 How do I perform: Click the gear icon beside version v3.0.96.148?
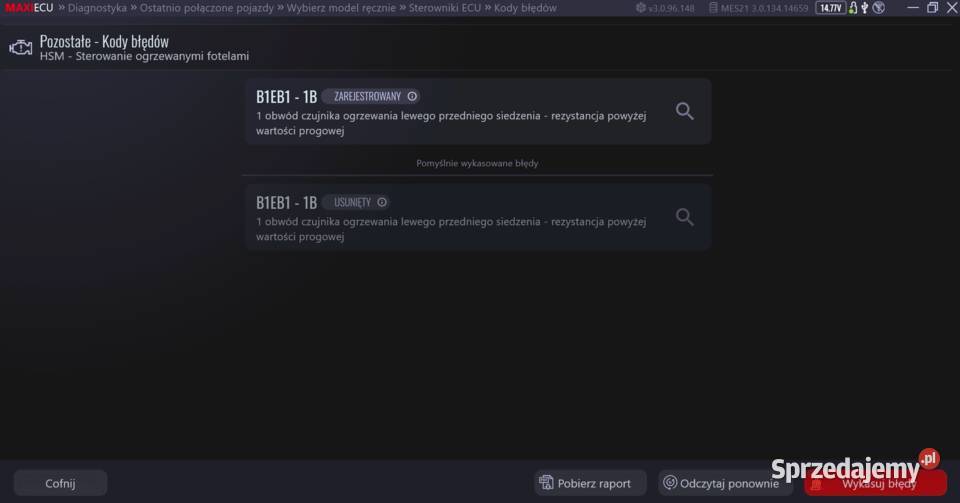(641, 8)
